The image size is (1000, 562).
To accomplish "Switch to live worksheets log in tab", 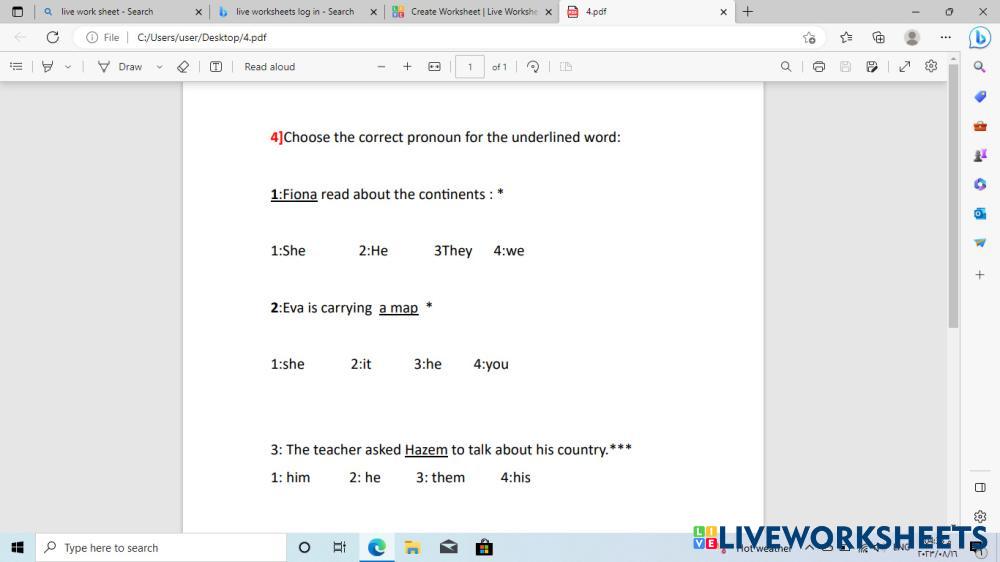I will click(x=294, y=12).
